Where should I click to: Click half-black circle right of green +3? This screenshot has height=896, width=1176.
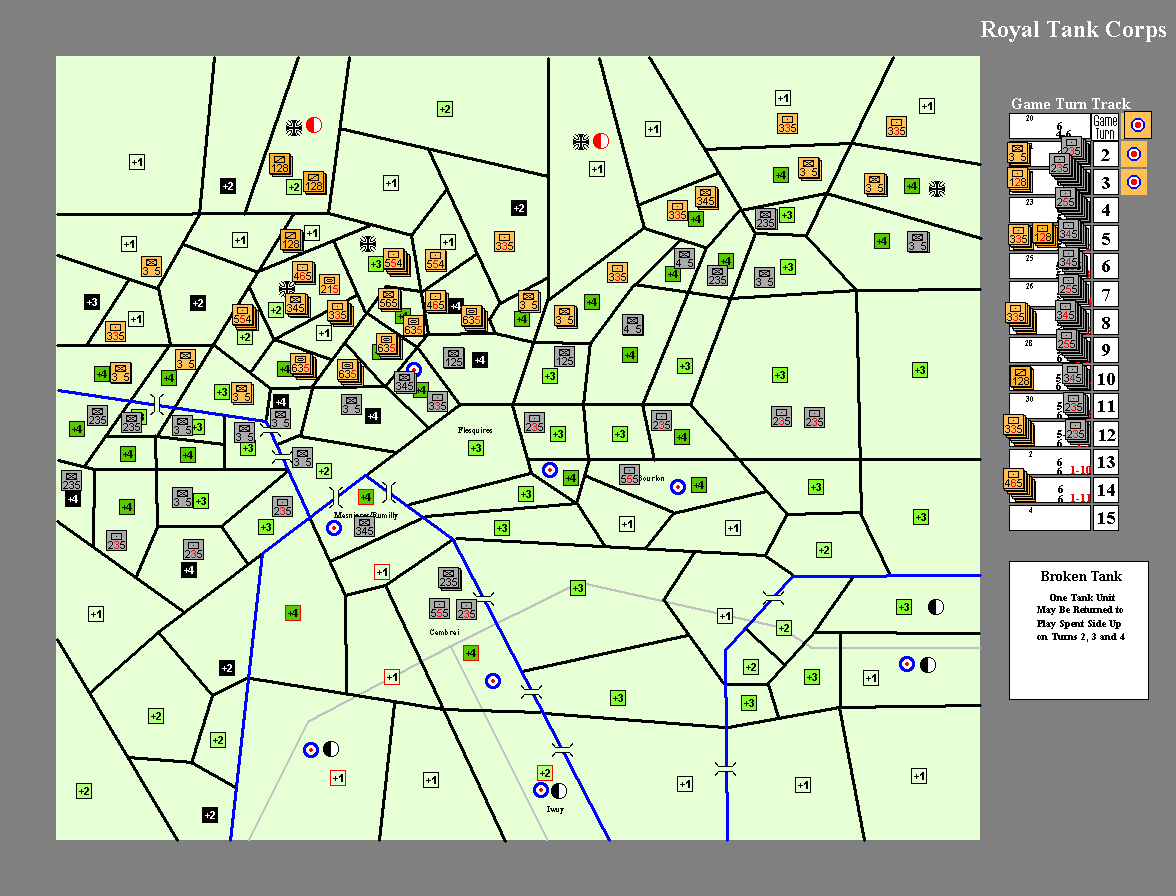[935, 607]
